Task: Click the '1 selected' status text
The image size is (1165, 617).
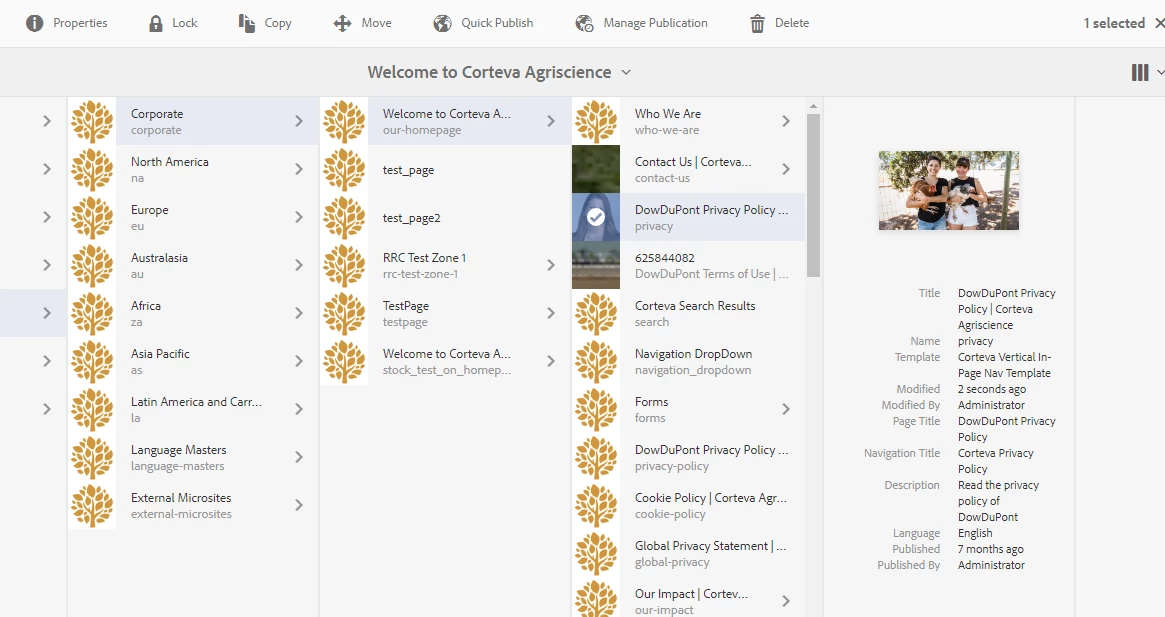Action: (x=1114, y=23)
